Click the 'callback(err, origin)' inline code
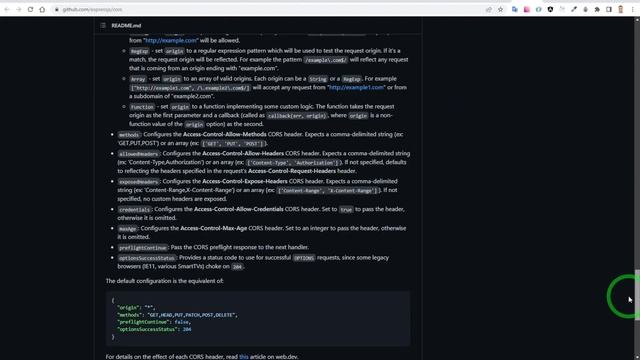The image size is (640, 360). coord(297,116)
